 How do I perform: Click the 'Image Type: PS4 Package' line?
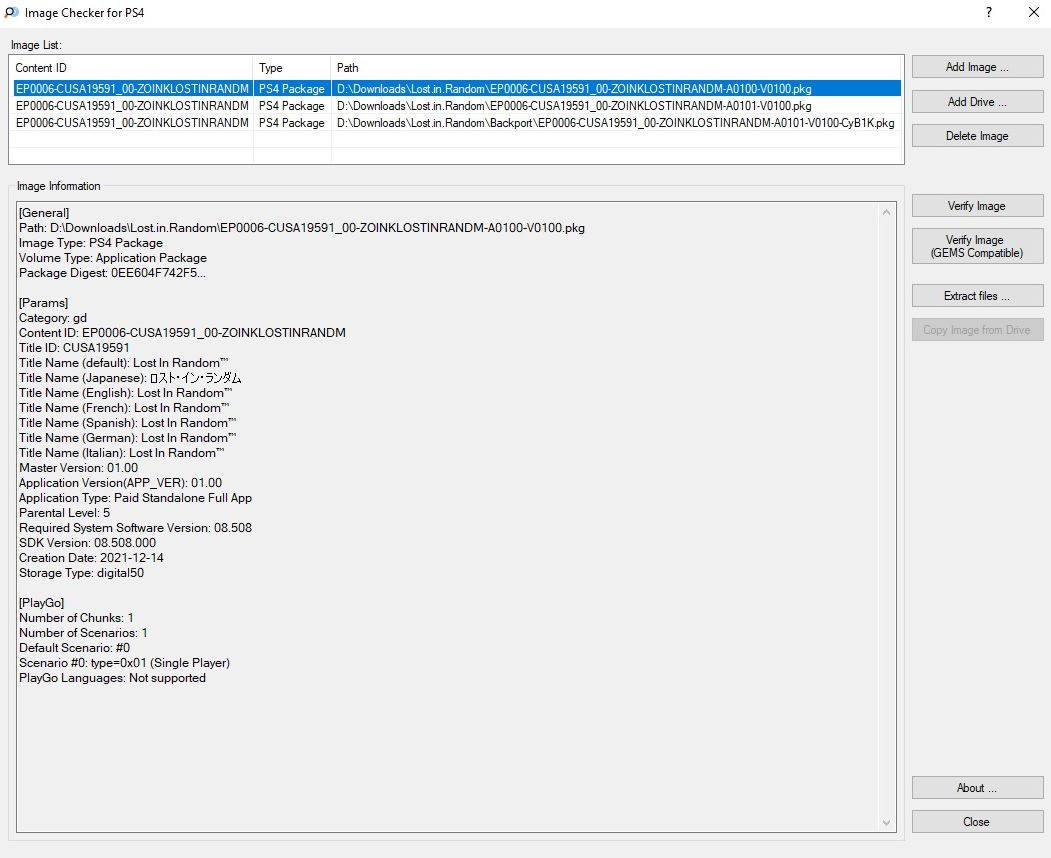[x=90, y=243]
